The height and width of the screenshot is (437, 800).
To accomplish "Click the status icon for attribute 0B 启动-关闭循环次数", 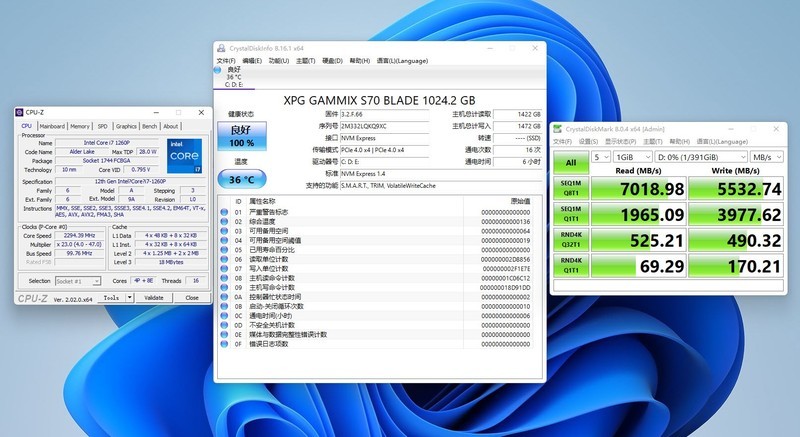I will [x=224, y=306].
